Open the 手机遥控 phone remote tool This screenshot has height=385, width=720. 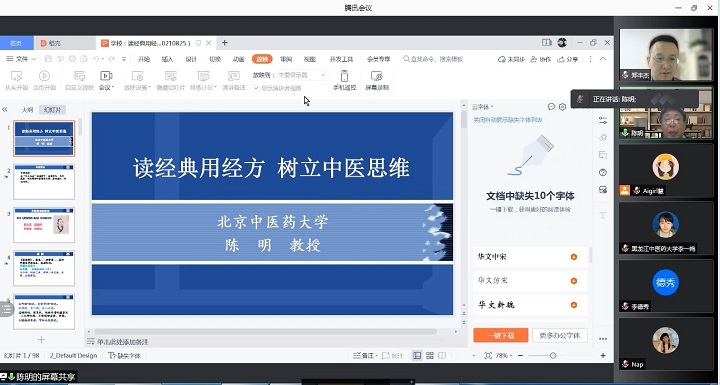point(344,80)
